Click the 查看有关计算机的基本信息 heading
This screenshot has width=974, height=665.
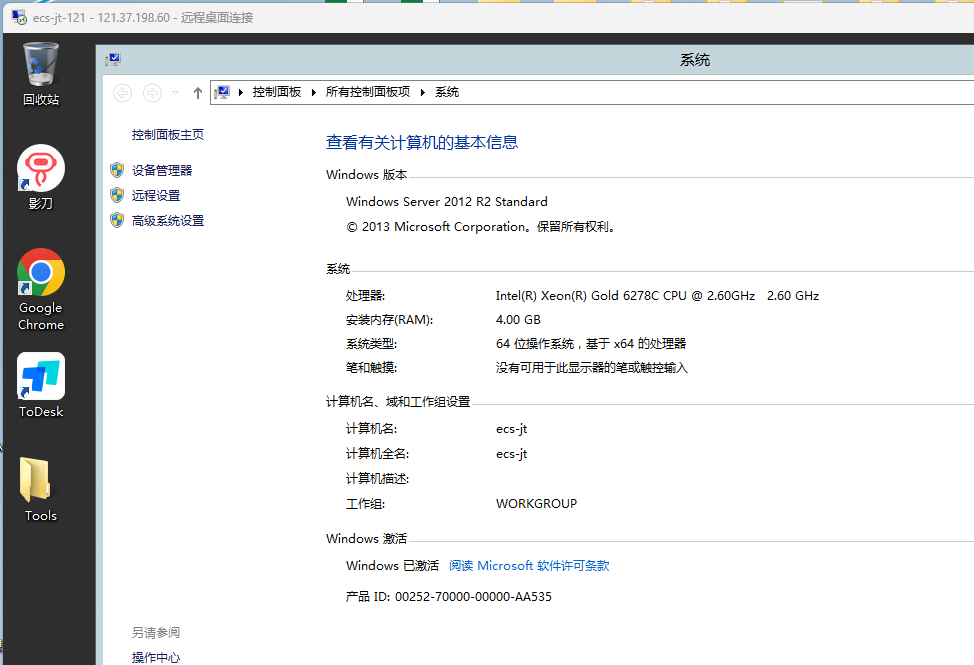422,142
